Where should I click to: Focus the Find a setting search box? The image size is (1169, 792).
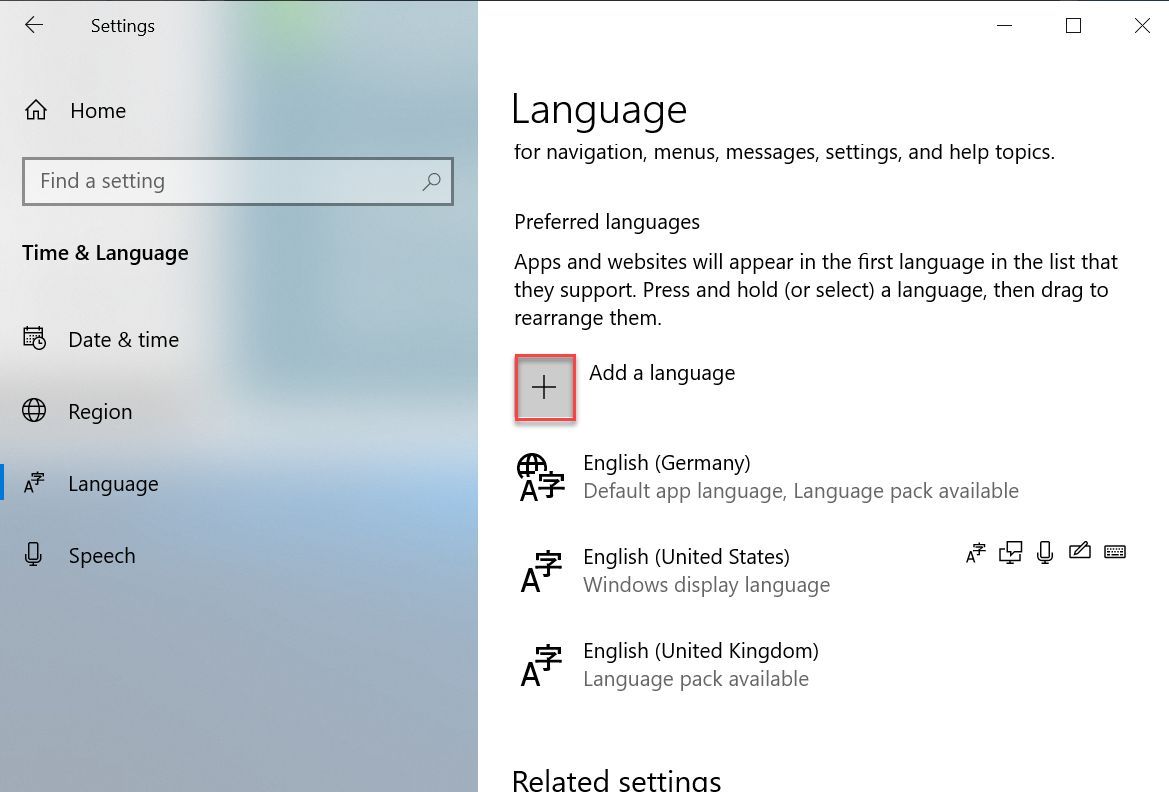(x=238, y=181)
